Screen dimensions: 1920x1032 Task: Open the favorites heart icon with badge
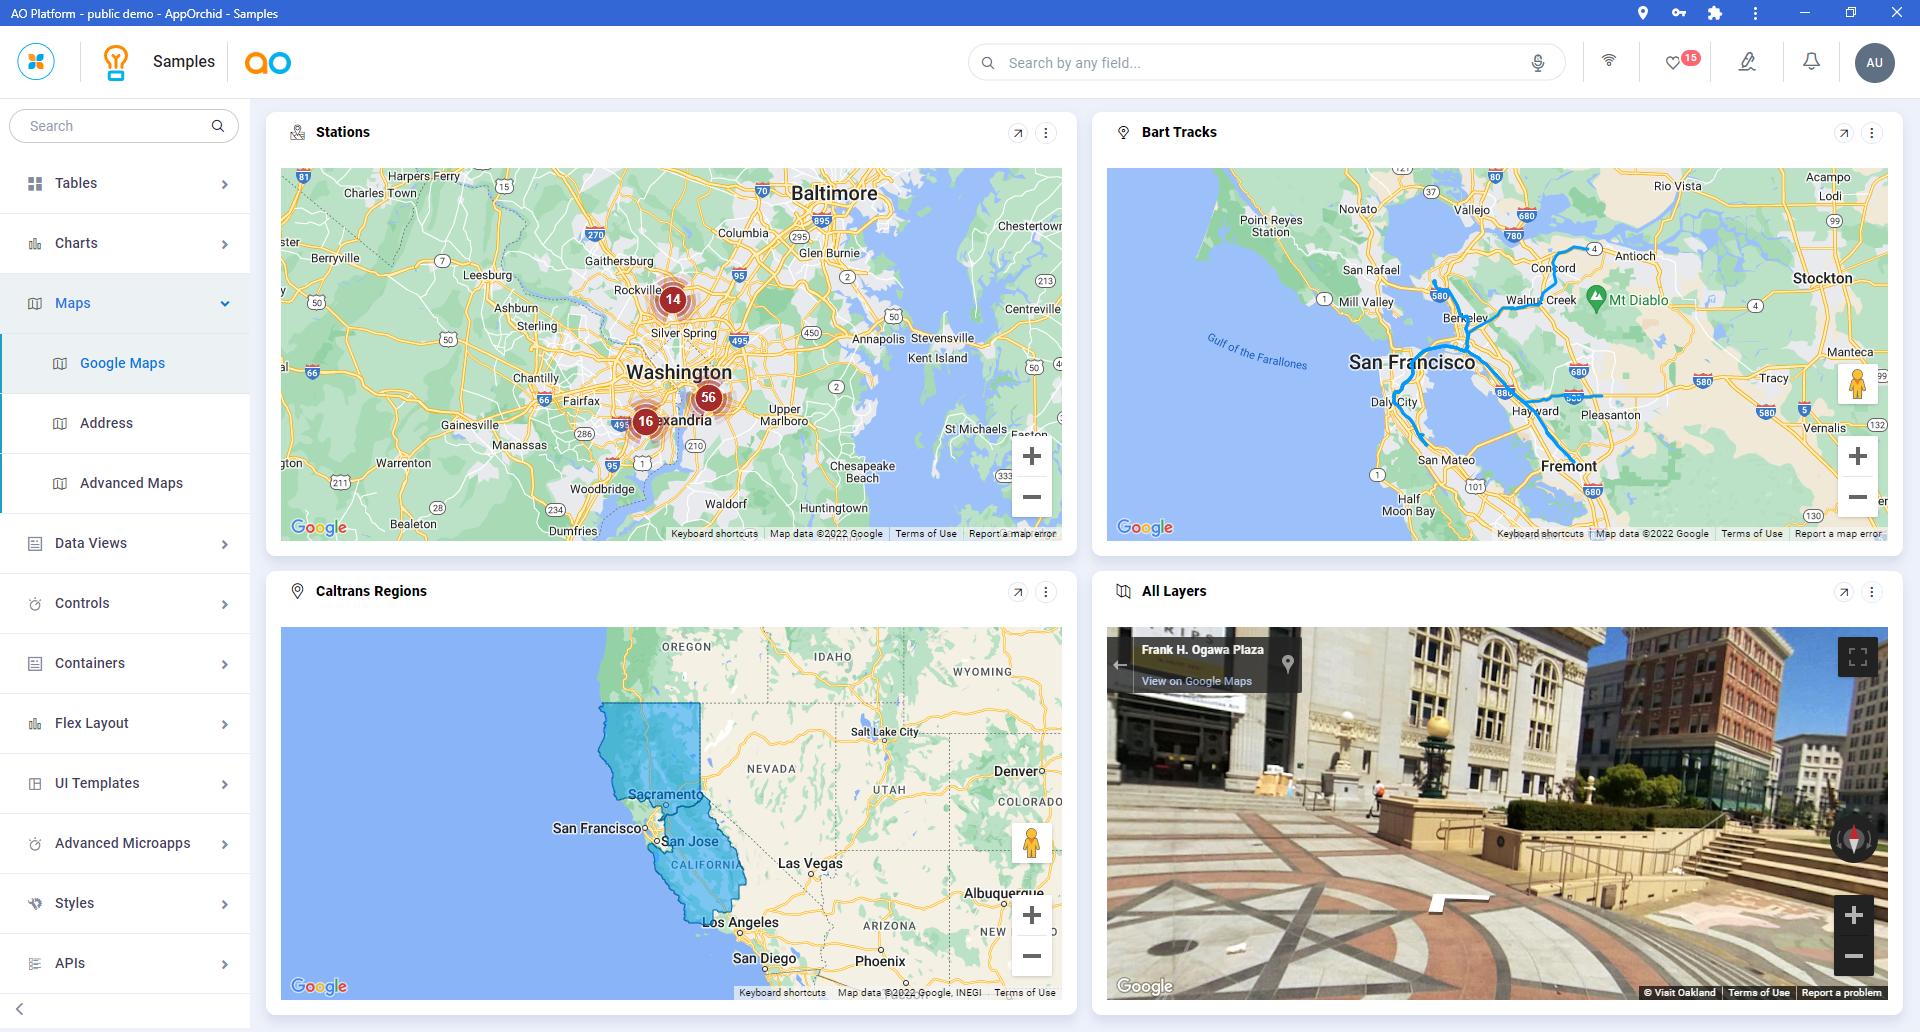1673,63
